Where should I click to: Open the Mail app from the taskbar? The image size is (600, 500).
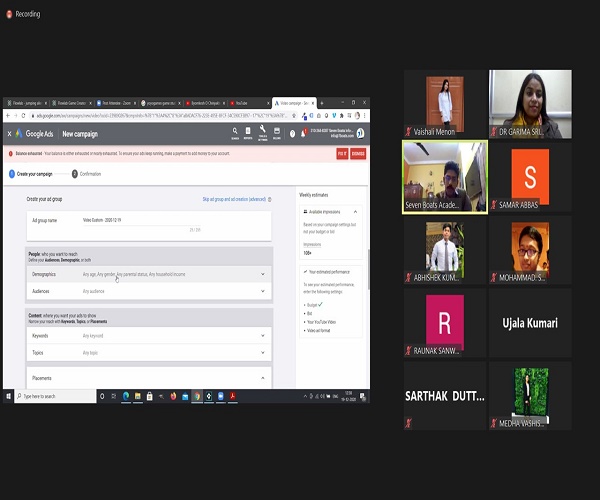pyautogui.click(x=185, y=396)
